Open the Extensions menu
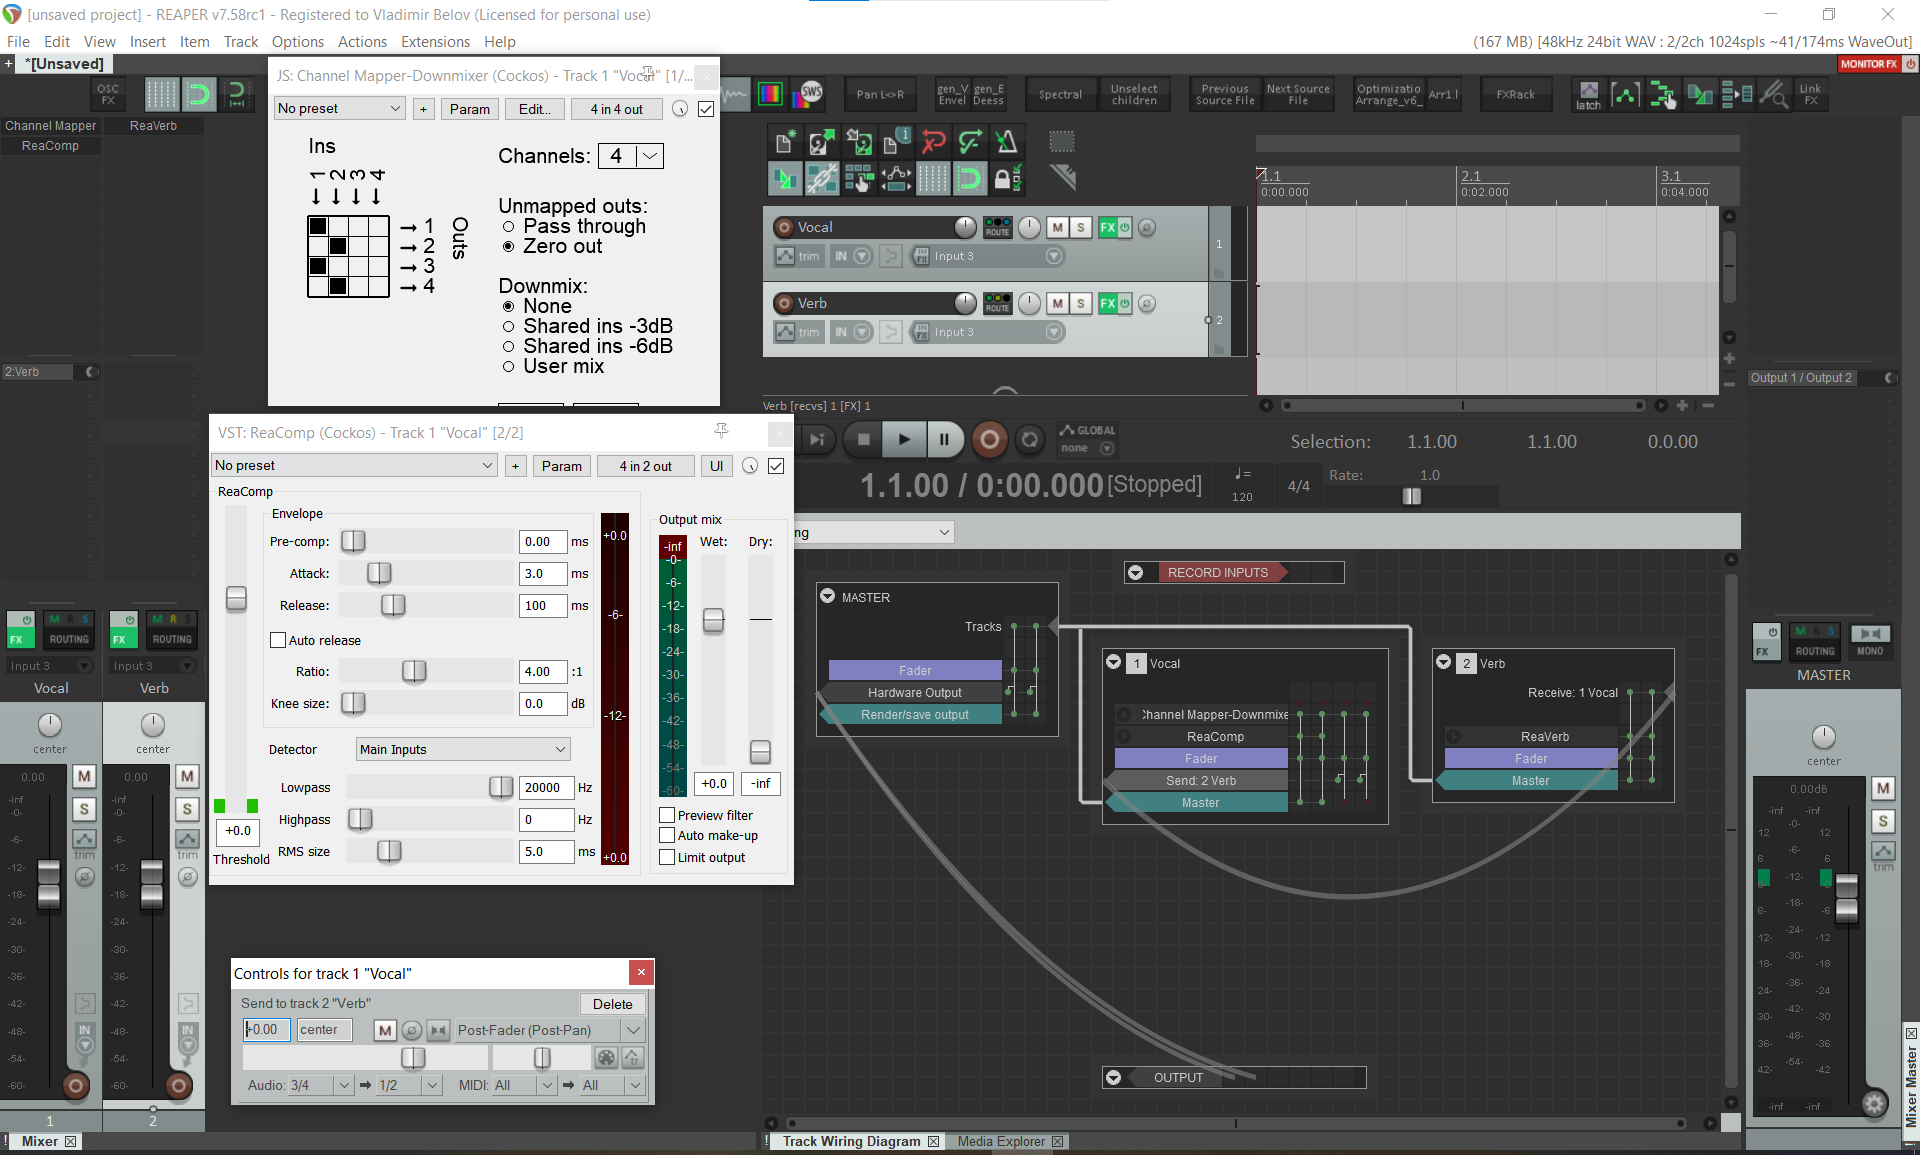Viewport: 1920px width, 1155px height. pos(435,41)
